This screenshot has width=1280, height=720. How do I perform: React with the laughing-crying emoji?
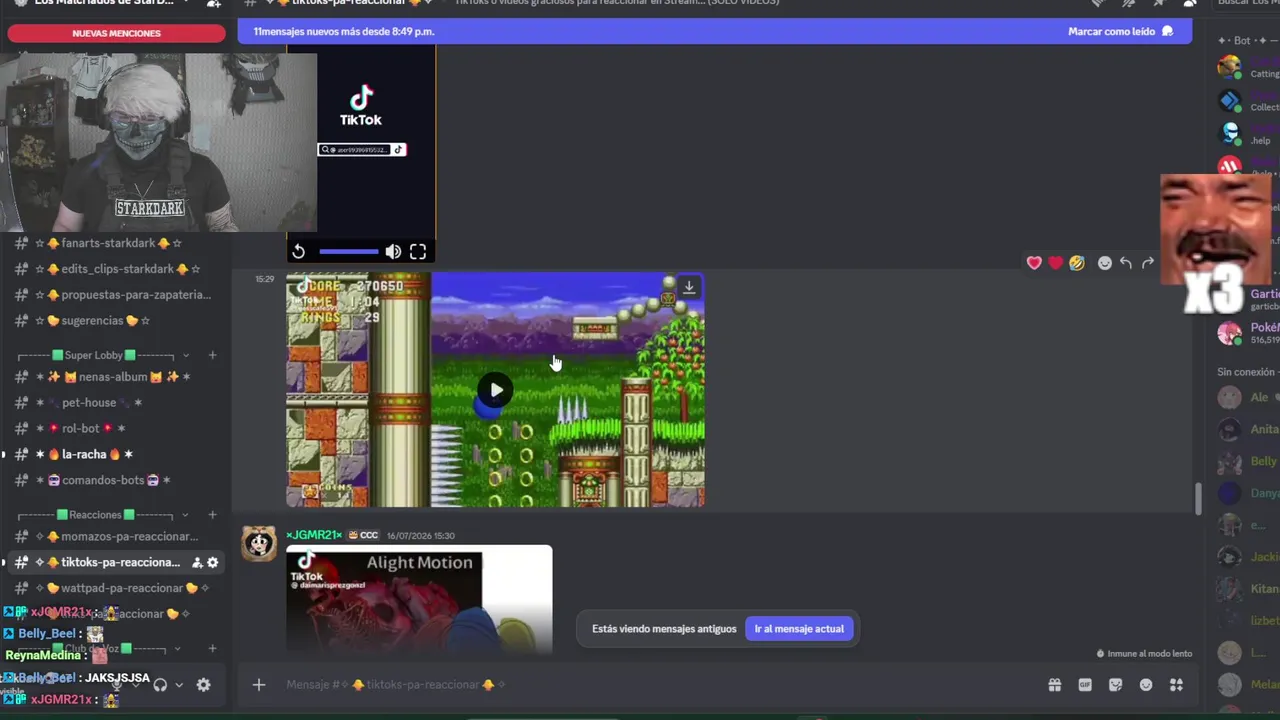[x=1076, y=263]
